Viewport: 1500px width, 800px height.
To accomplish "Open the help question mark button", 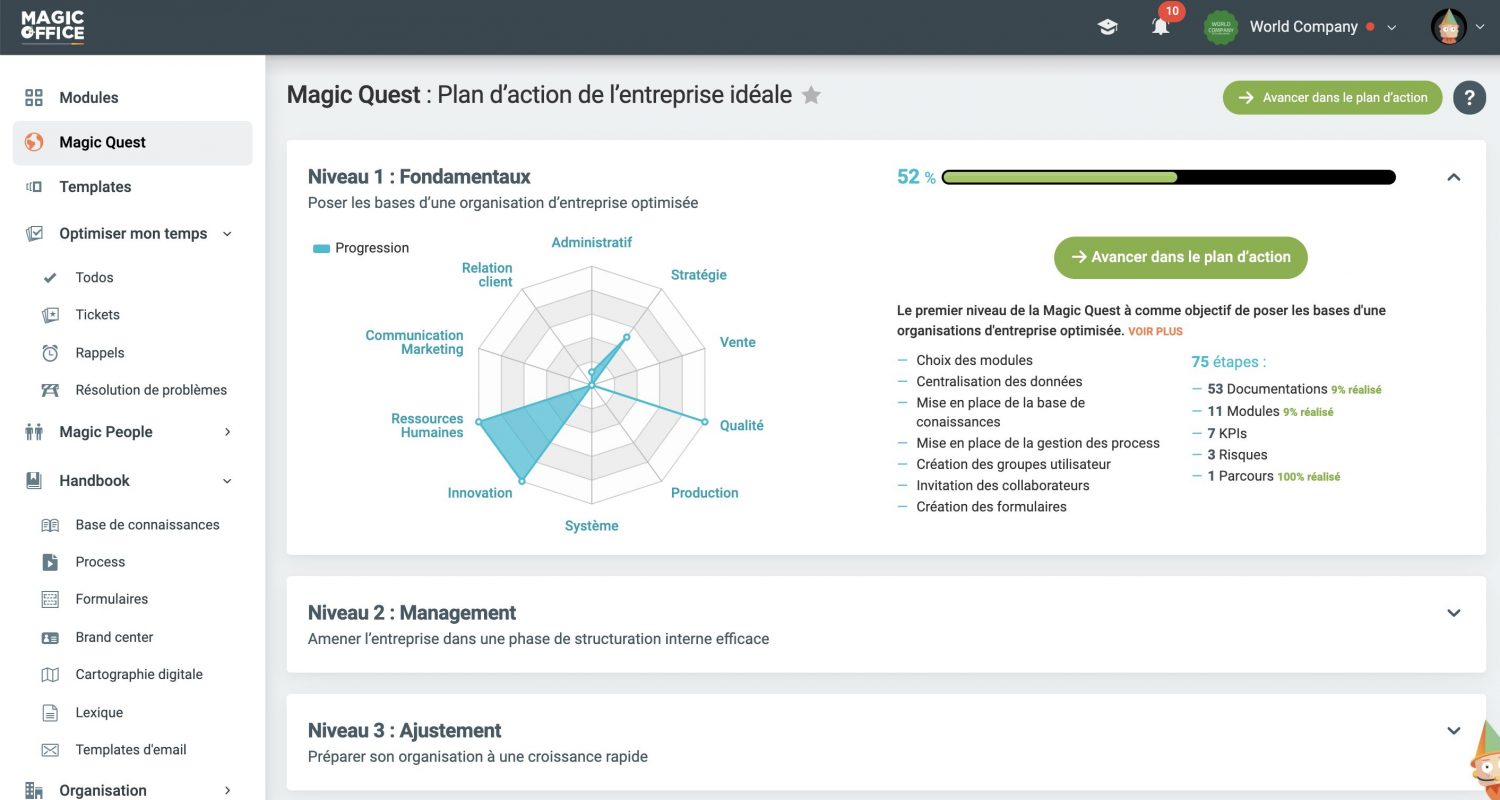I will tap(1469, 98).
